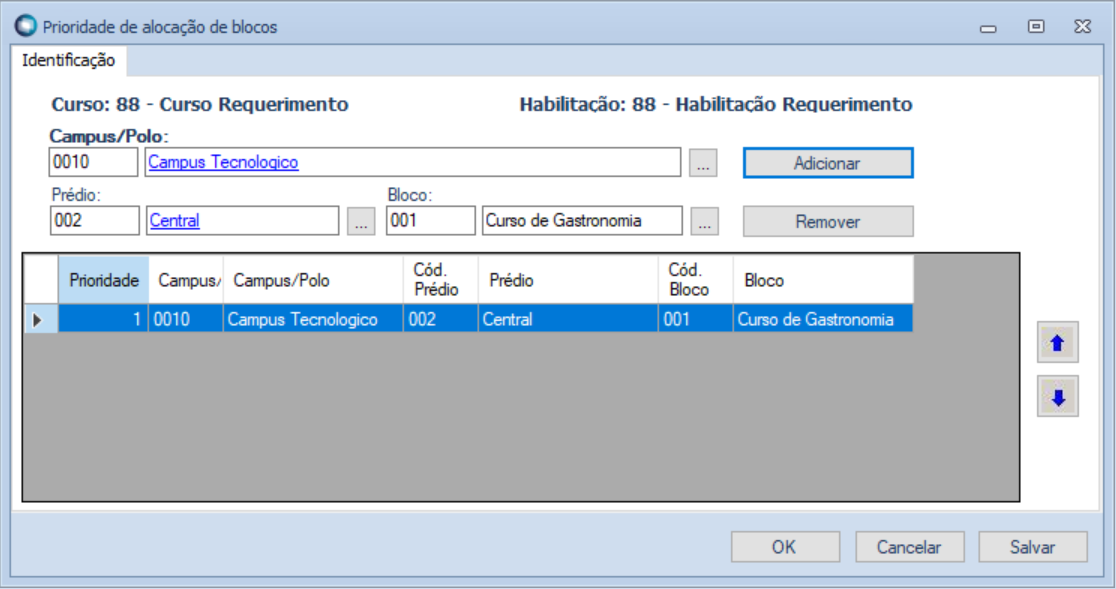This screenshot has width=1116, height=589.
Task: Select the grid cell Campus Tecnologico
Action: point(312,319)
